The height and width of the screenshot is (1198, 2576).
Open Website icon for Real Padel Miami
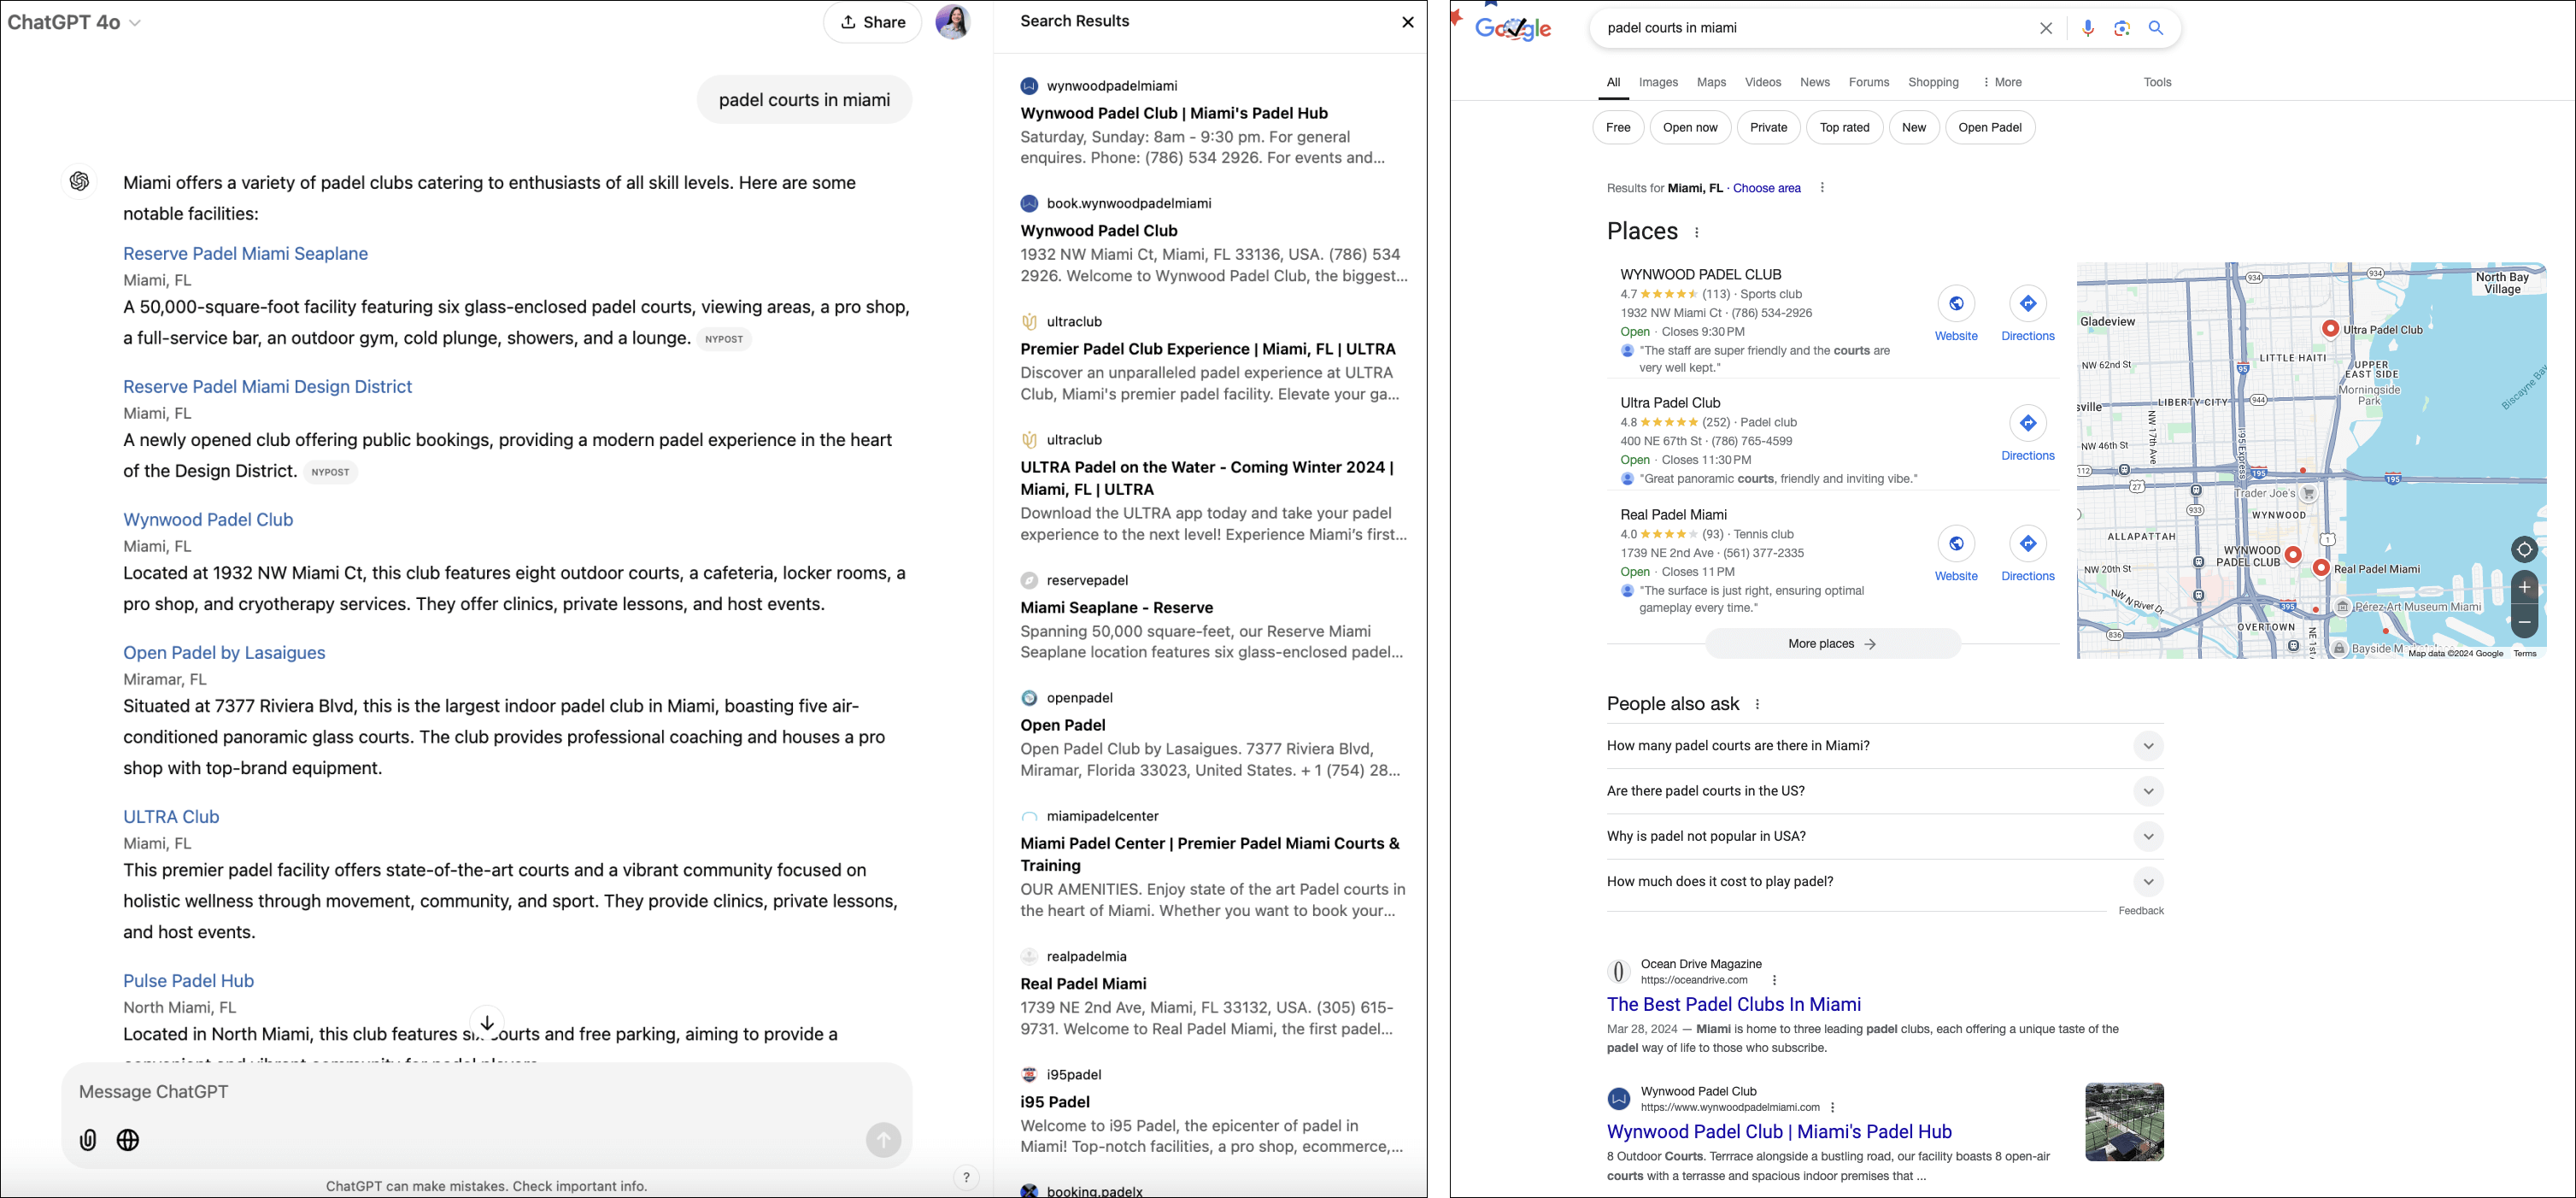tap(1956, 543)
